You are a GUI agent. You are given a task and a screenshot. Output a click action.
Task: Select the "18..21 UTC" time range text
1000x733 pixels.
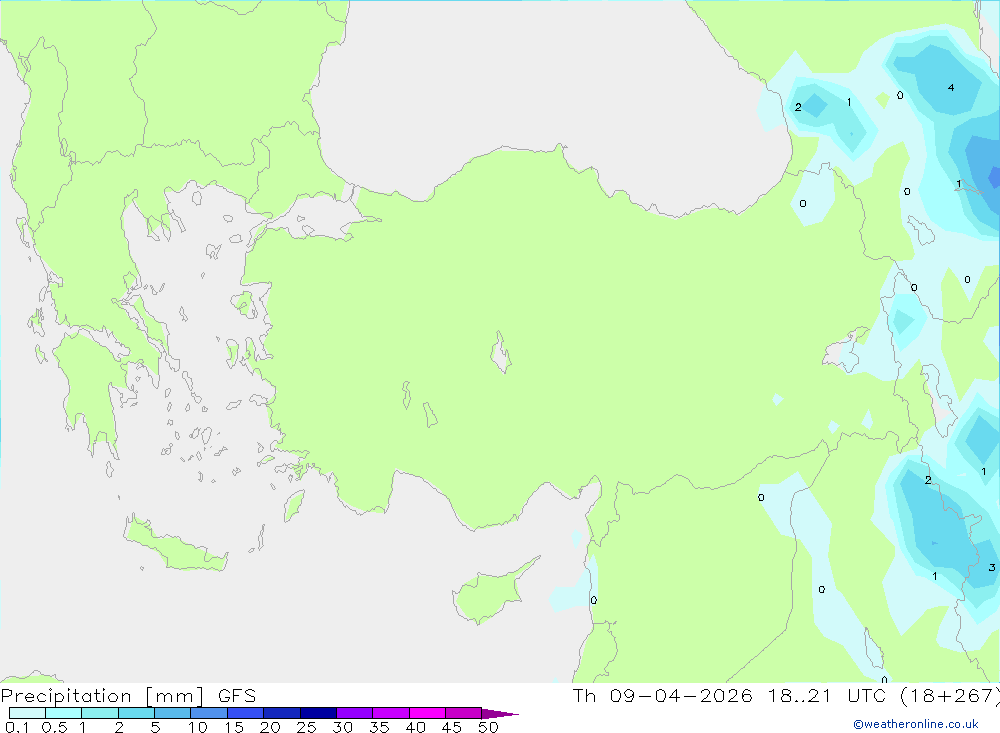pos(827,696)
